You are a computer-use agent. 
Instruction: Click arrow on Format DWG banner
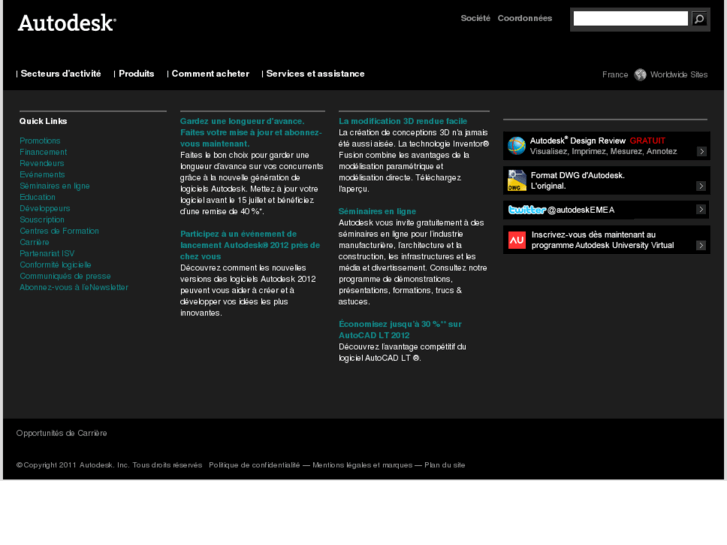(701, 186)
